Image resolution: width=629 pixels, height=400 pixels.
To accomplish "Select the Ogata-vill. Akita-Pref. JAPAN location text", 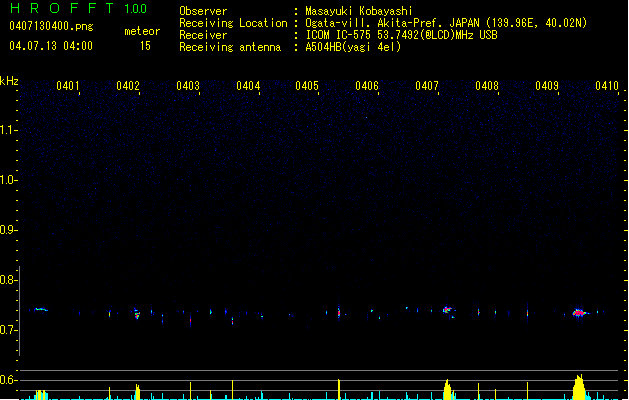I will coord(446,23).
